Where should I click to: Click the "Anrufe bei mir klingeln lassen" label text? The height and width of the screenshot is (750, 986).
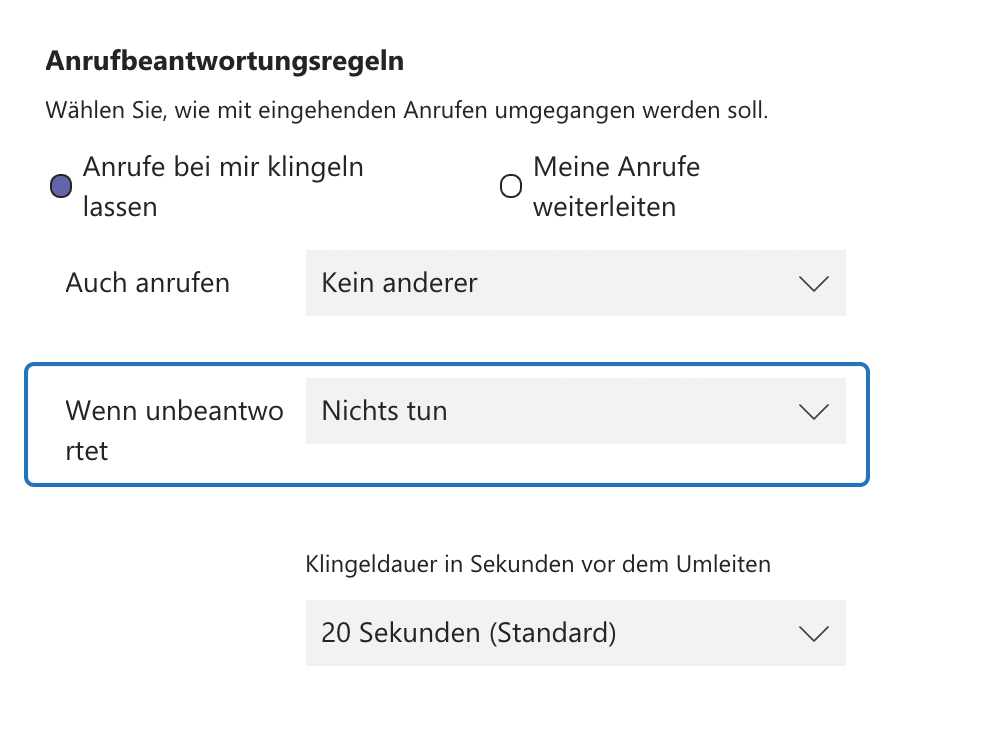[222, 167]
